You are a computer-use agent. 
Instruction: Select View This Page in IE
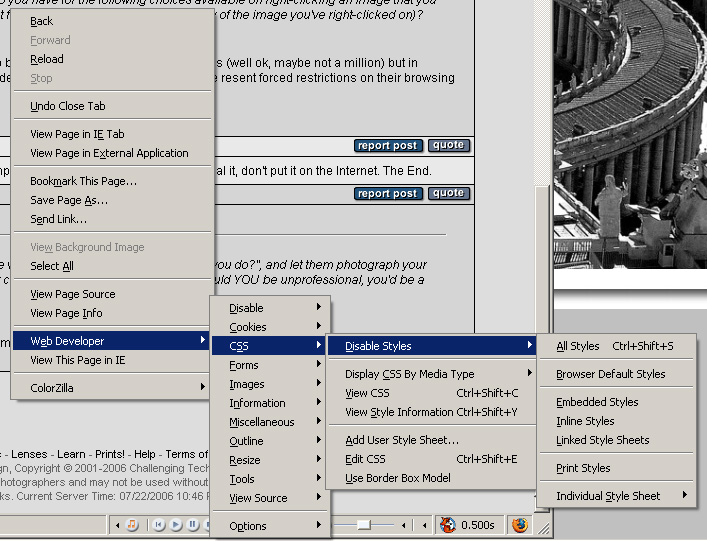coord(112,360)
